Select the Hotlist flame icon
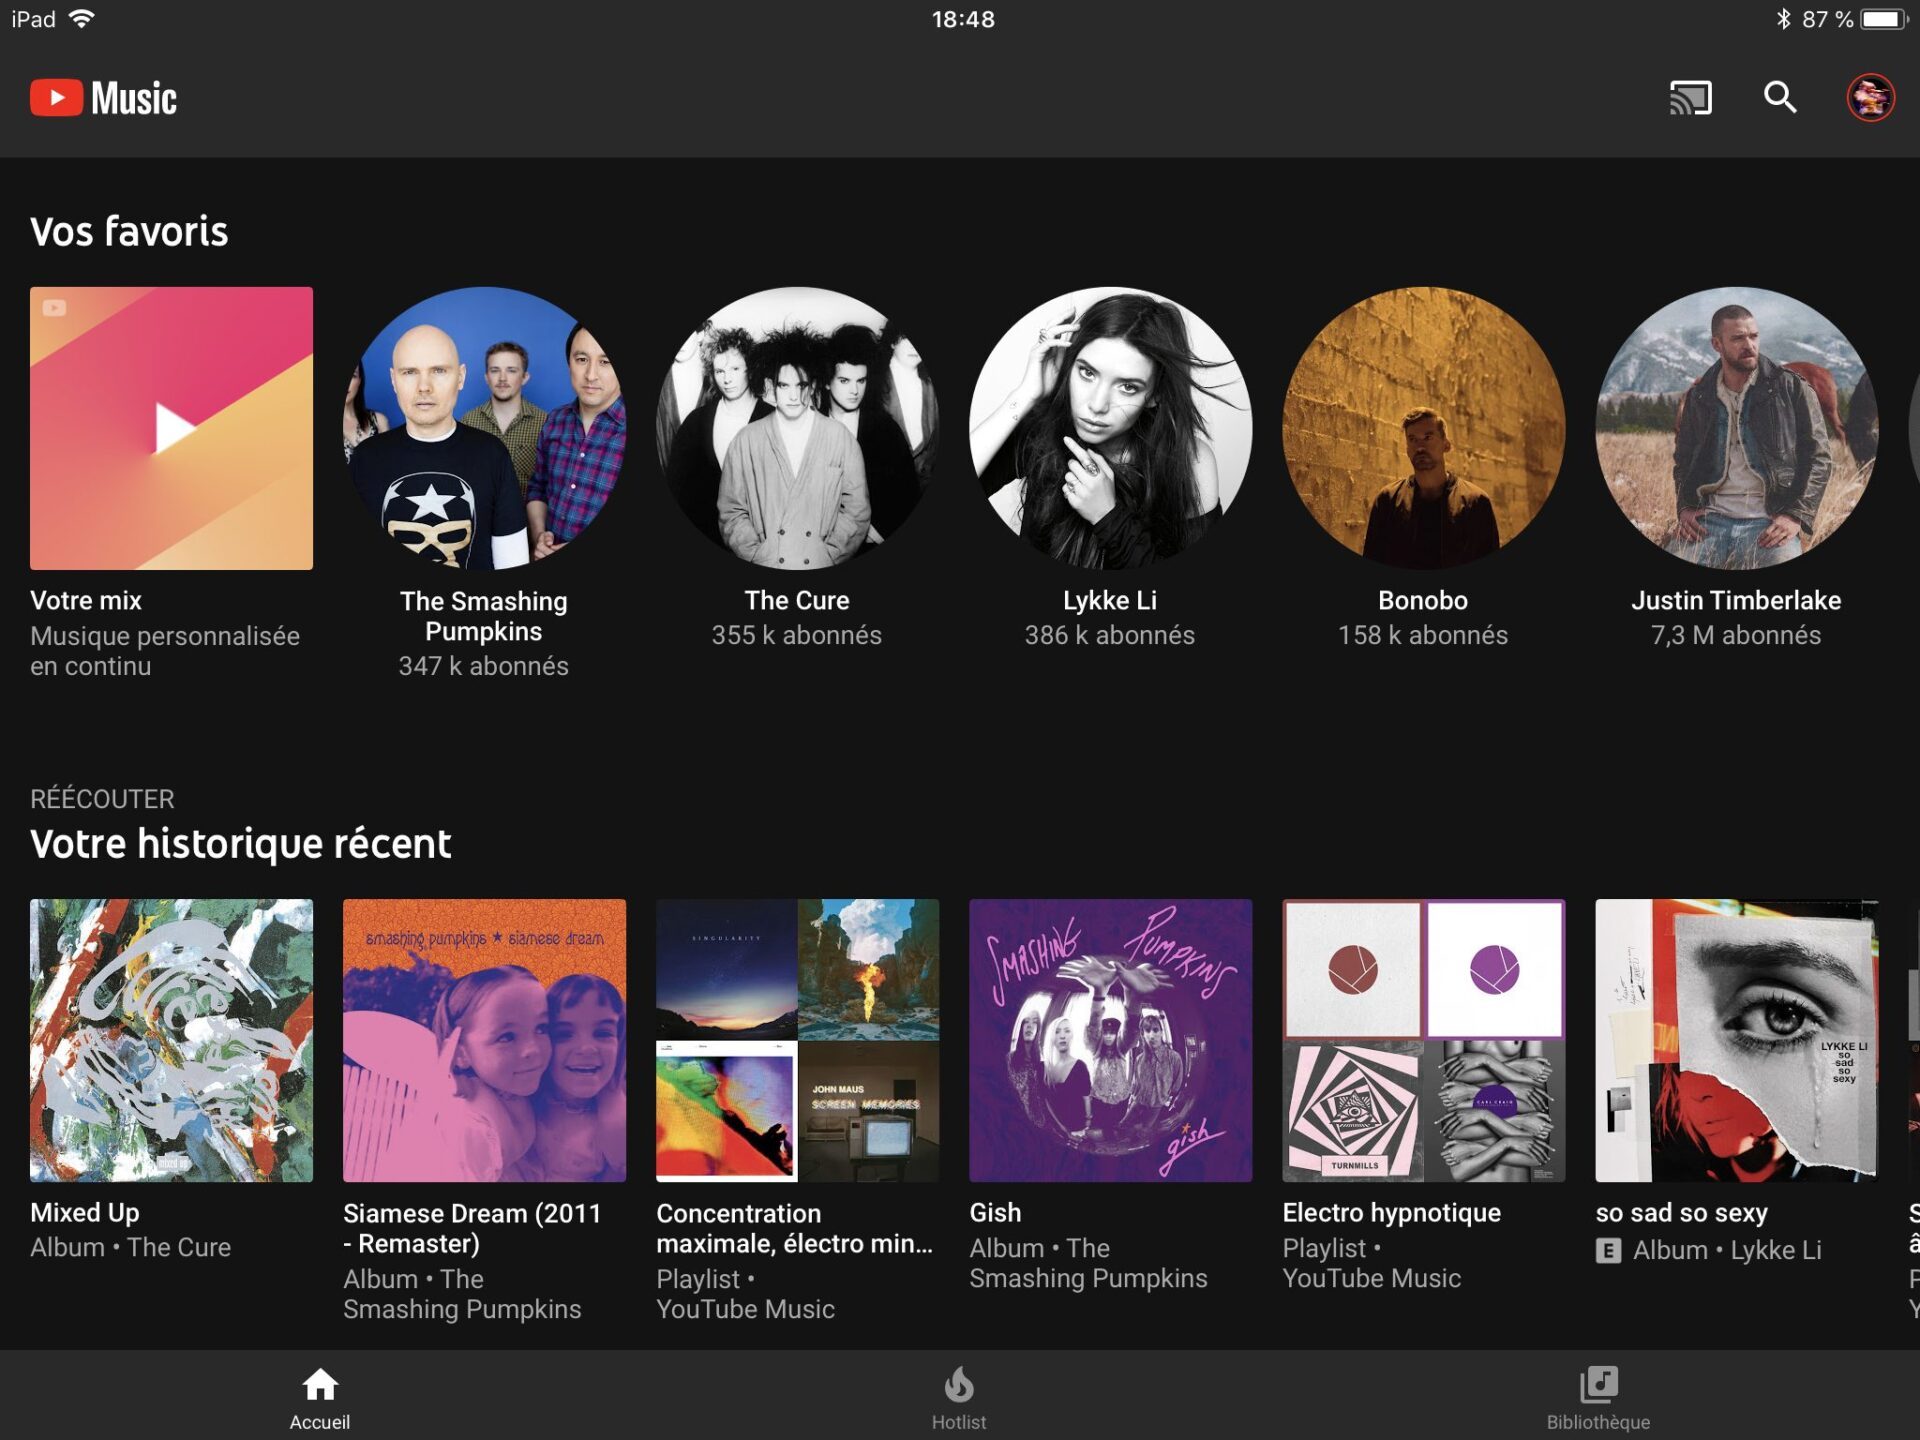Image resolution: width=1920 pixels, height=1440 pixels. tap(959, 1385)
